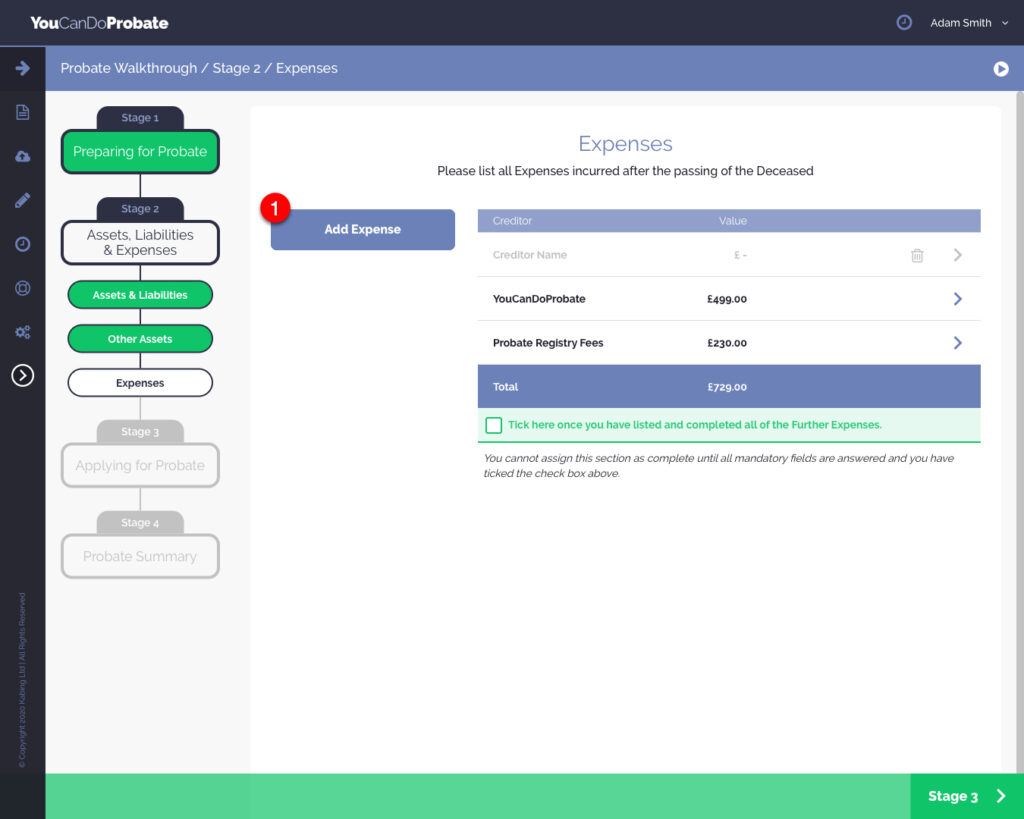Click the circled chevron at sidebar bottom

[22, 375]
